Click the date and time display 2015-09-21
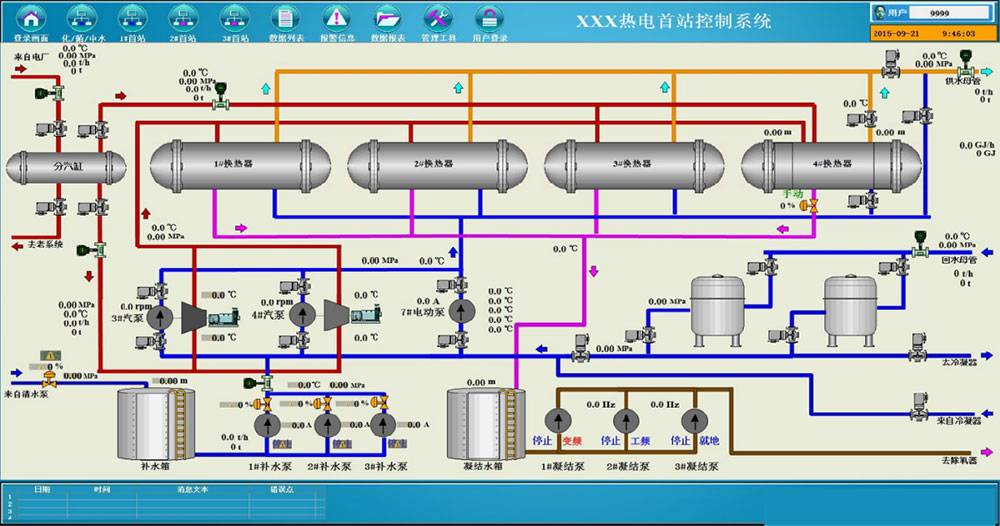Image resolution: width=1000 pixels, height=526 pixels. coord(932,33)
